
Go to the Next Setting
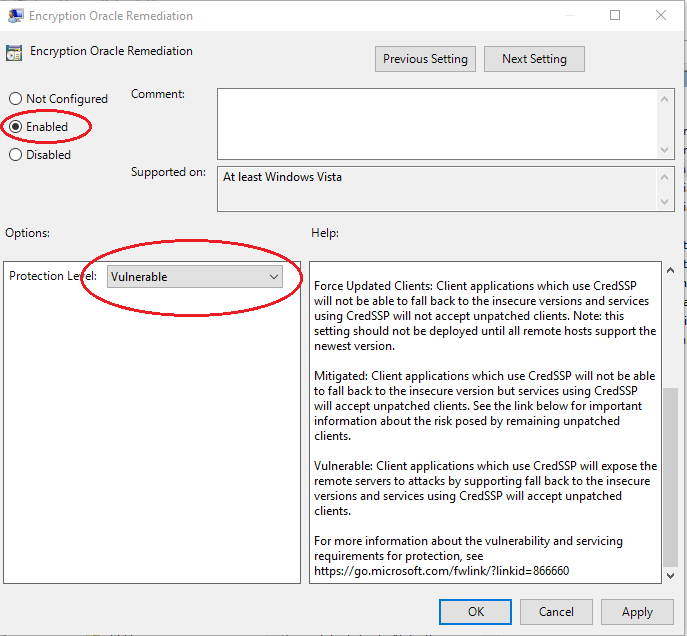534,59
